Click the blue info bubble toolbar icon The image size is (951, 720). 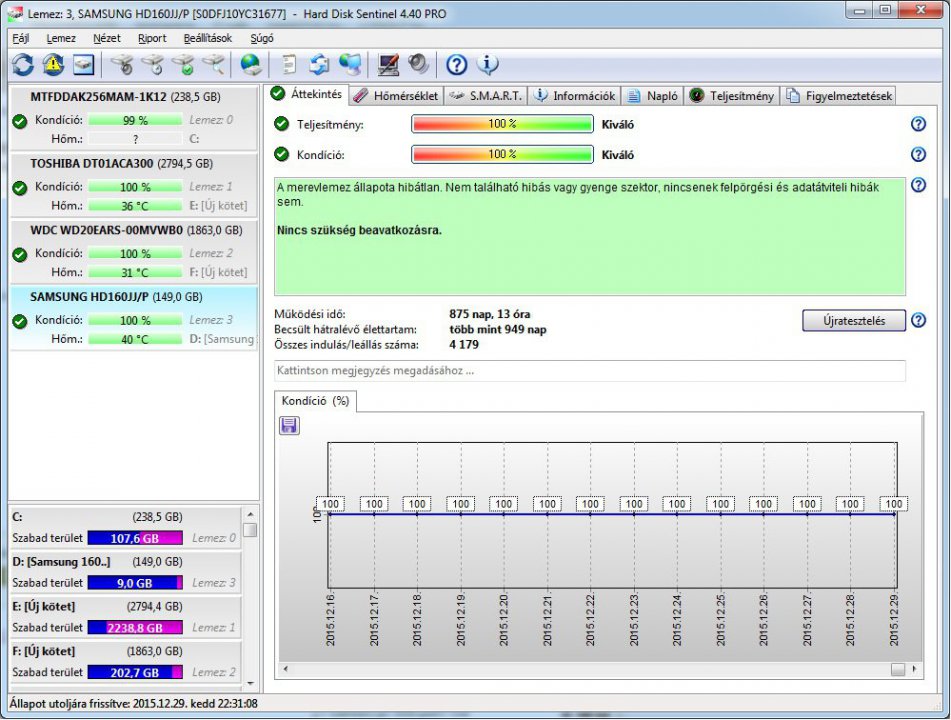(x=487, y=64)
